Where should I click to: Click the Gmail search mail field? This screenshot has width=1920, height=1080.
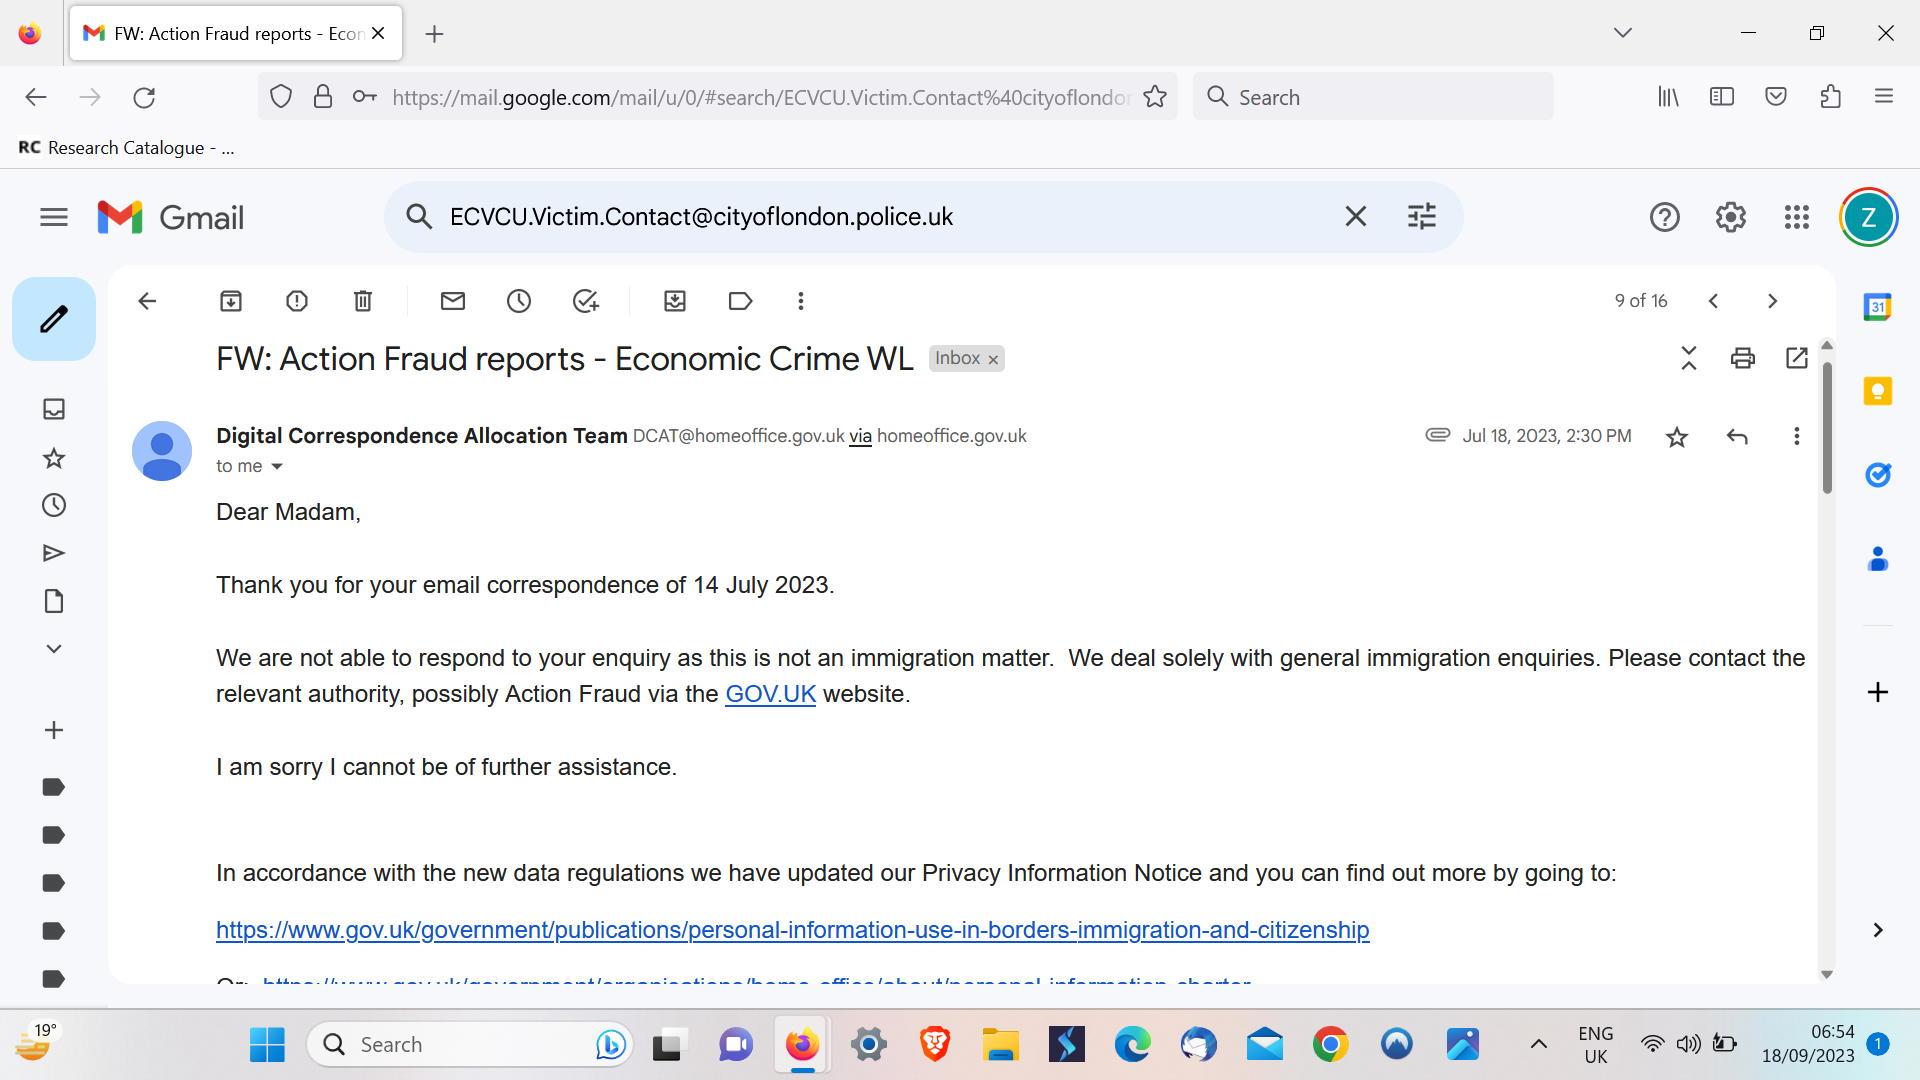pyautogui.click(x=880, y=217)
